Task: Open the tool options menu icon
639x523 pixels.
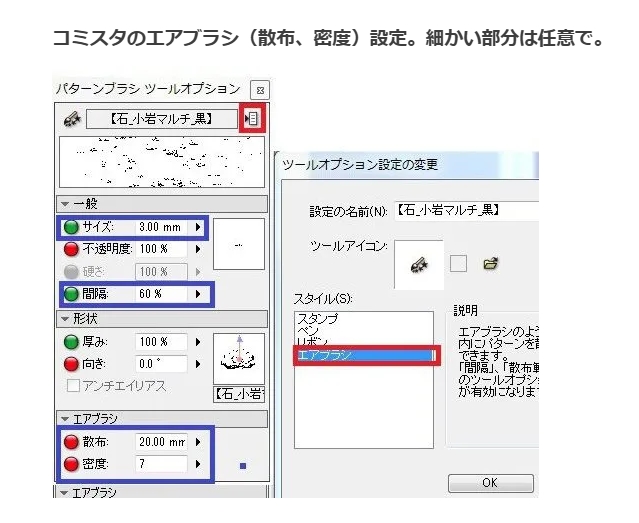Action: (252, 118)
